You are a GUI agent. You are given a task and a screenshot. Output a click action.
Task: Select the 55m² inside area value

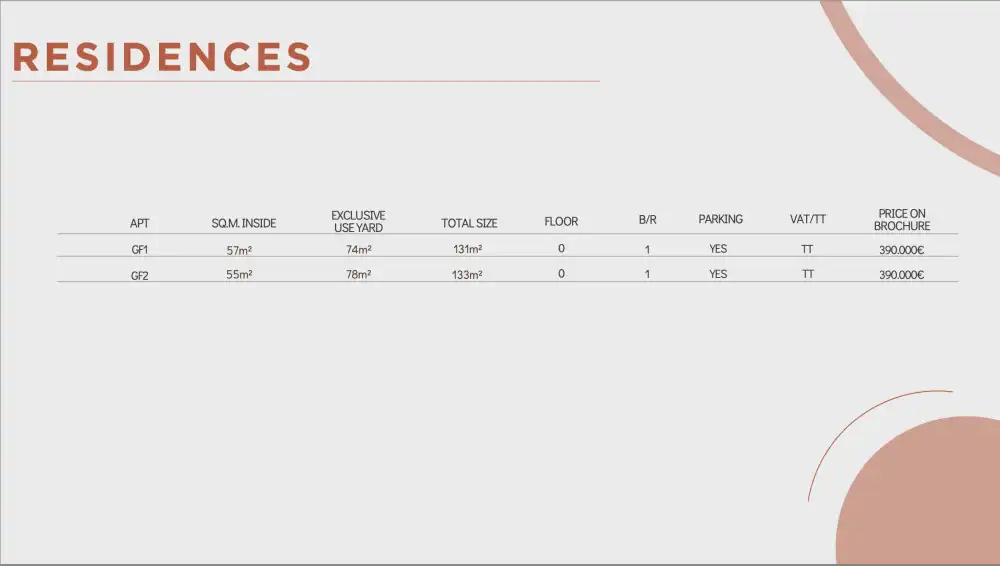239,275
